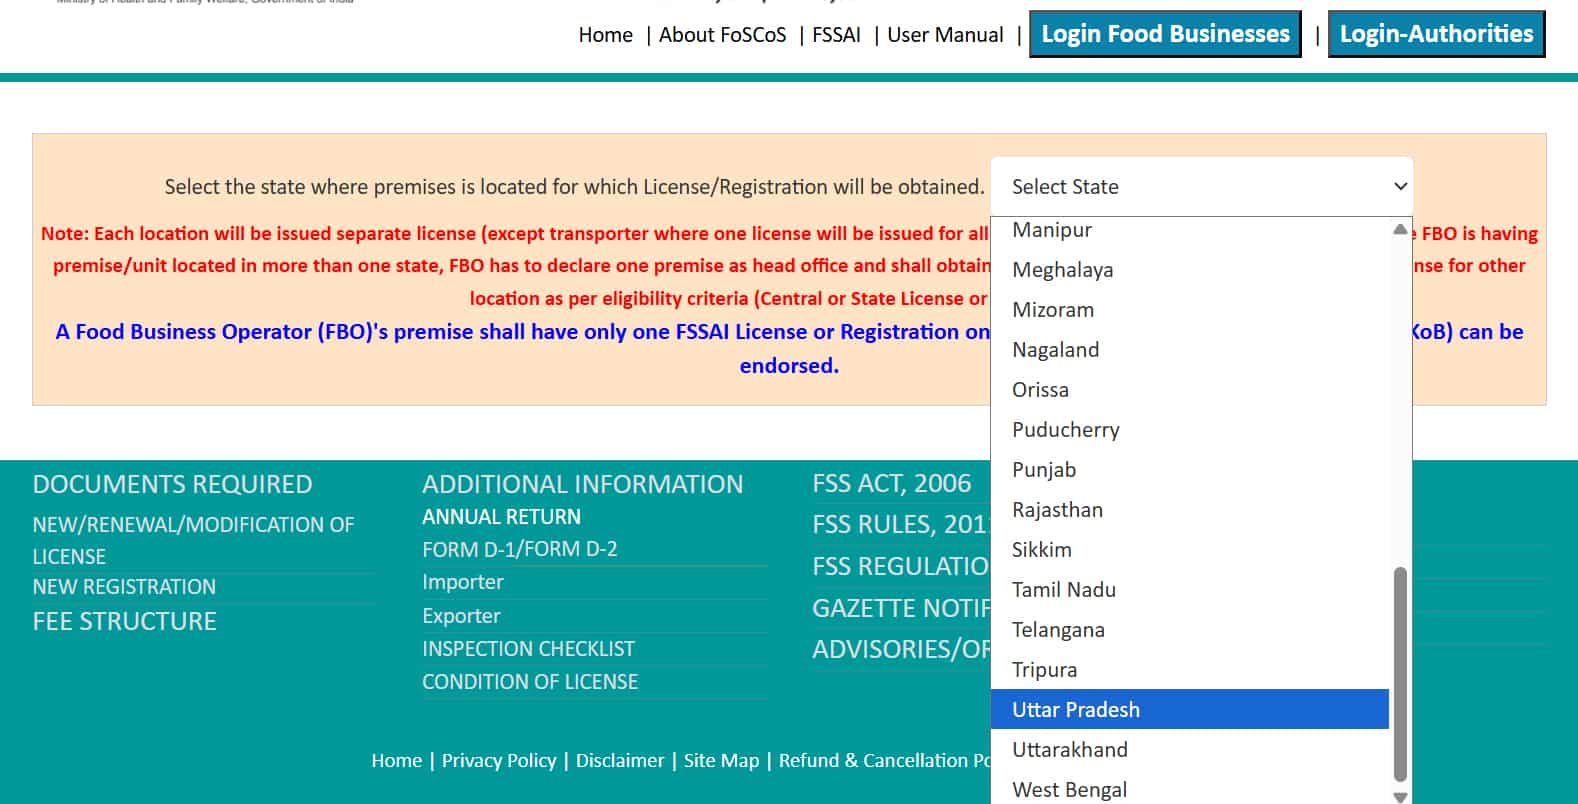The width and height of the screenshot is (1578, 804).
Task: Select Sikkim from the state list
Action: (1190, 550)
